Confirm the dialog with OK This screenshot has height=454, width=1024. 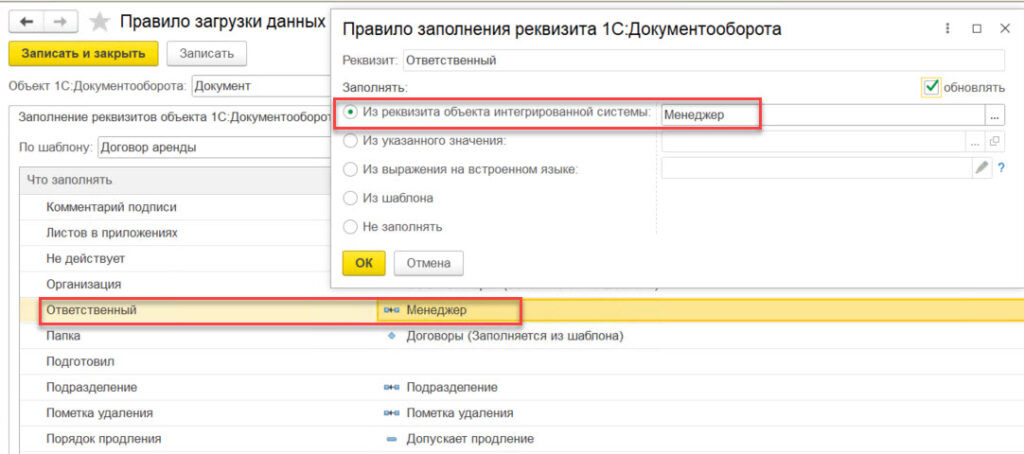tap(364, 263)
